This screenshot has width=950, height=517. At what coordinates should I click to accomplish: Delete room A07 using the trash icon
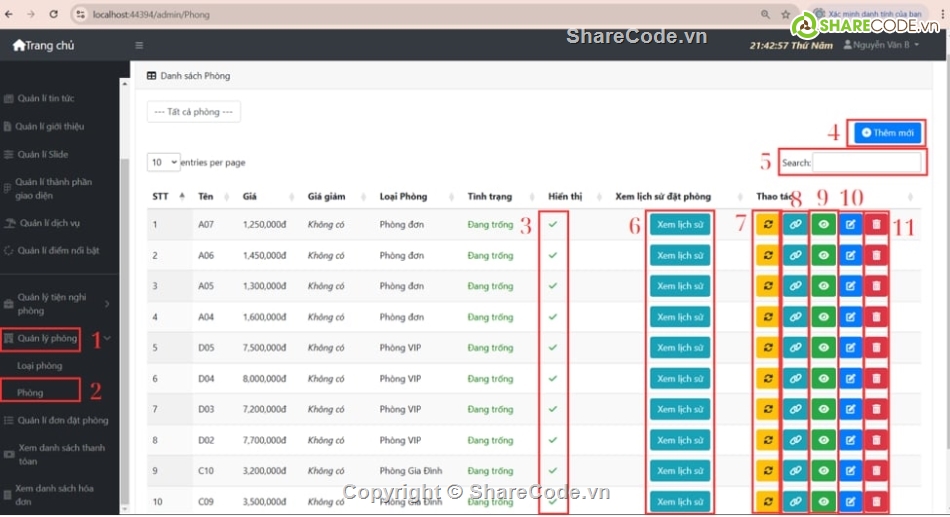click(x=876, y=224)
